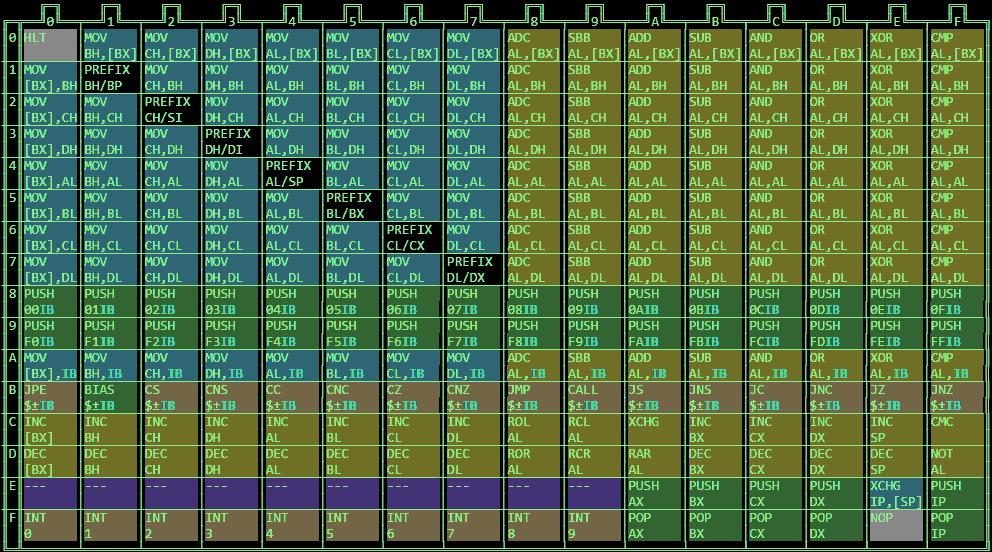Select the gray NOP cell
The height and width of the screenshot is (552, 992).
click(x=896, y=525)
